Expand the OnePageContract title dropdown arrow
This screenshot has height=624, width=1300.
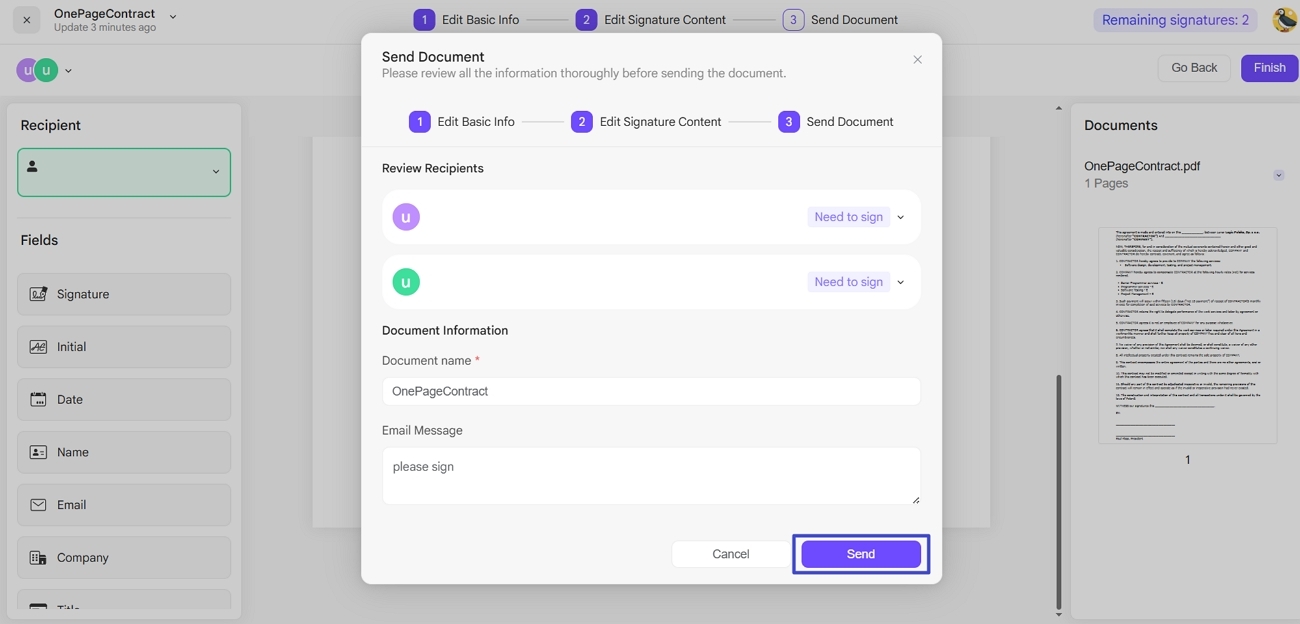pyautogui.click(x=173, y=16)
